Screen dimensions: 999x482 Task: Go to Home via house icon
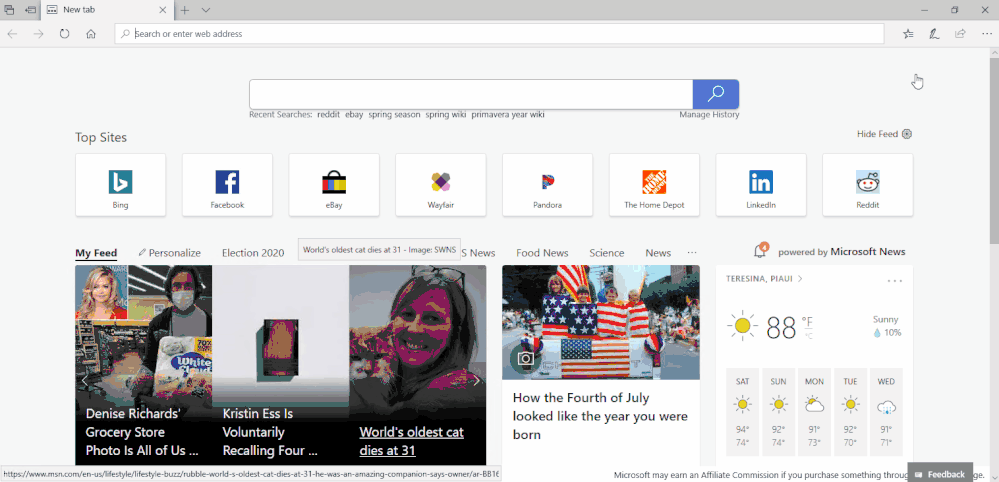90,34
